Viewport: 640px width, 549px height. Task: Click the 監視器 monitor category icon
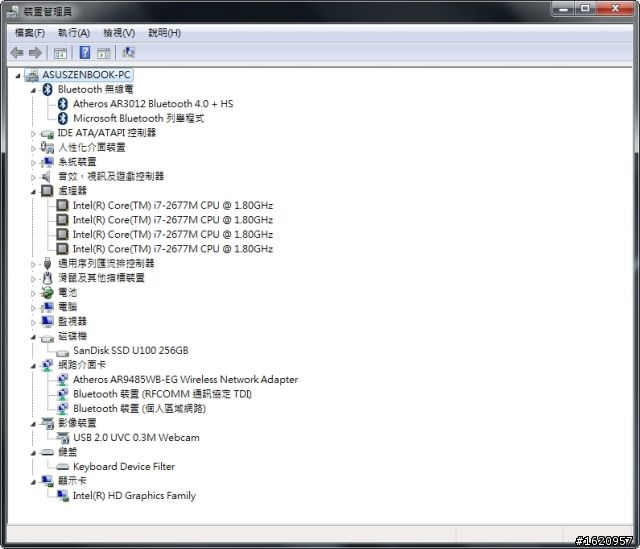[47, 322]
